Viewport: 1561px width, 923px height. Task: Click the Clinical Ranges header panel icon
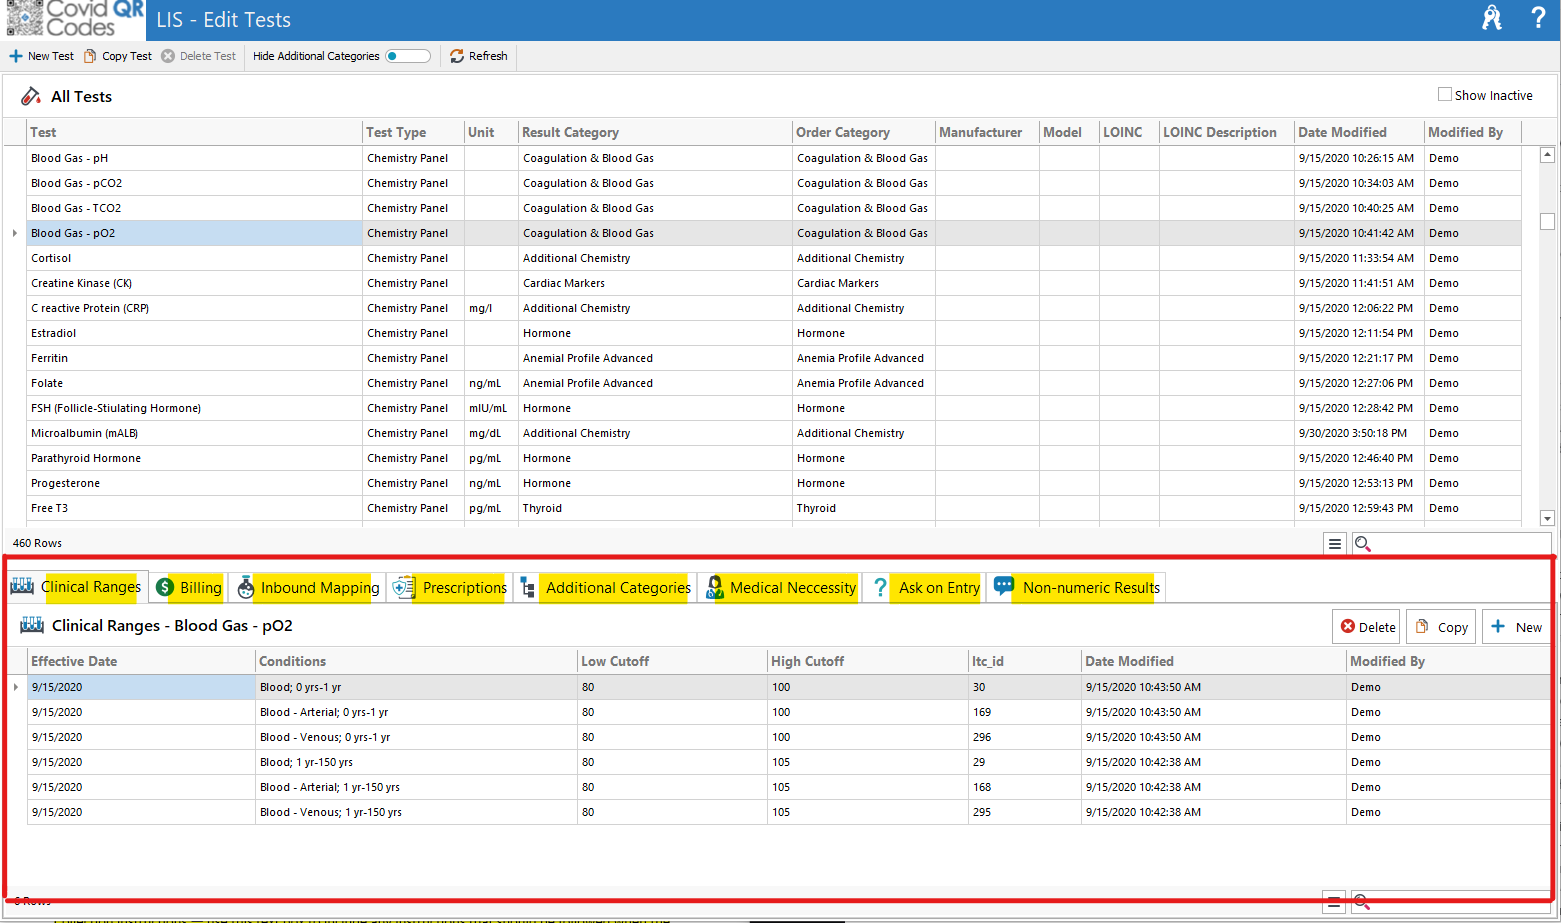32,625
